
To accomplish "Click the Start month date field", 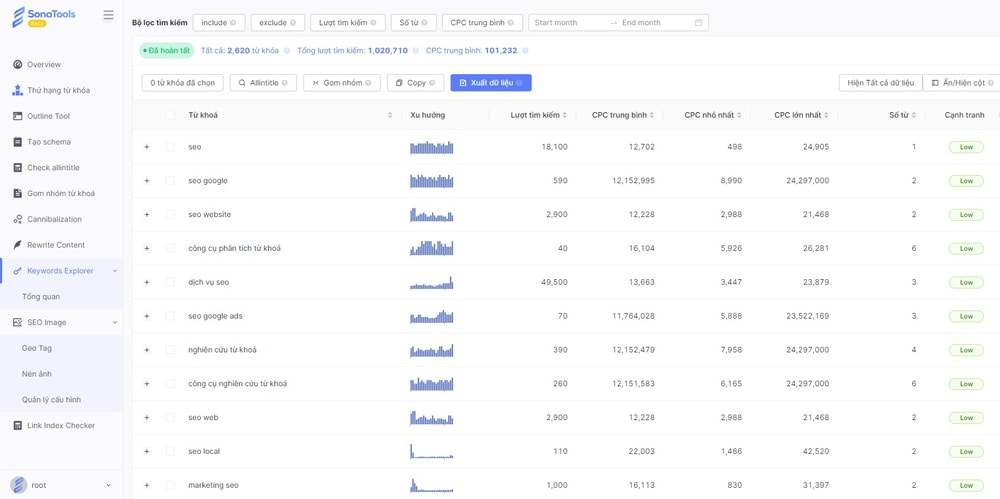I will tap(566, 22).
